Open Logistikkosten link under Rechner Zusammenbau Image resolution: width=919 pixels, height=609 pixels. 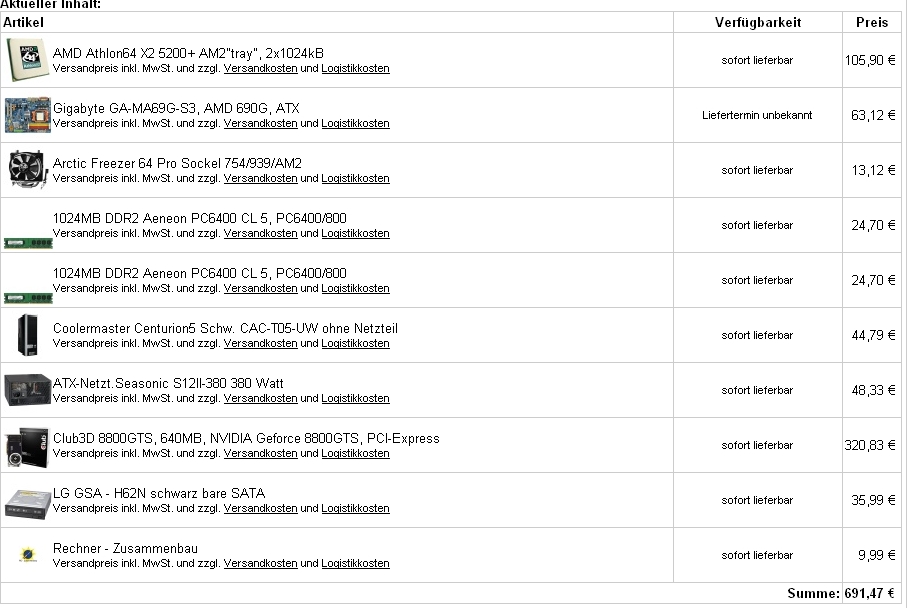point(355,563)
